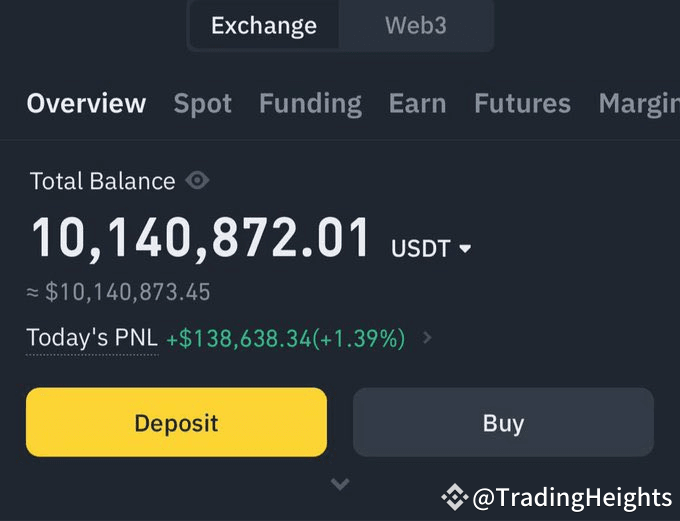Select the Funding tab

tap(310, 103)
